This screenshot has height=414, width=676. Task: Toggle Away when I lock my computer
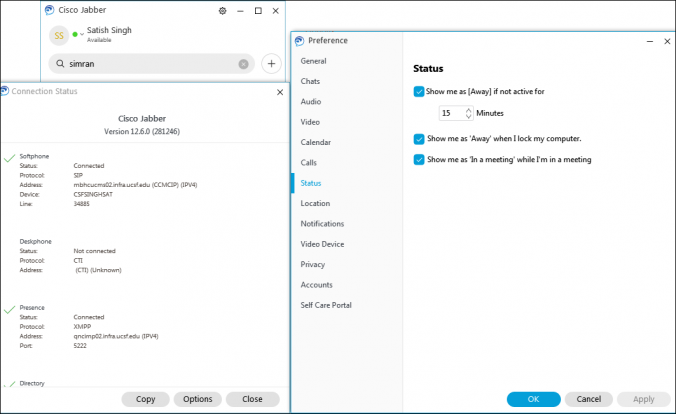click(x=419, y=139)
